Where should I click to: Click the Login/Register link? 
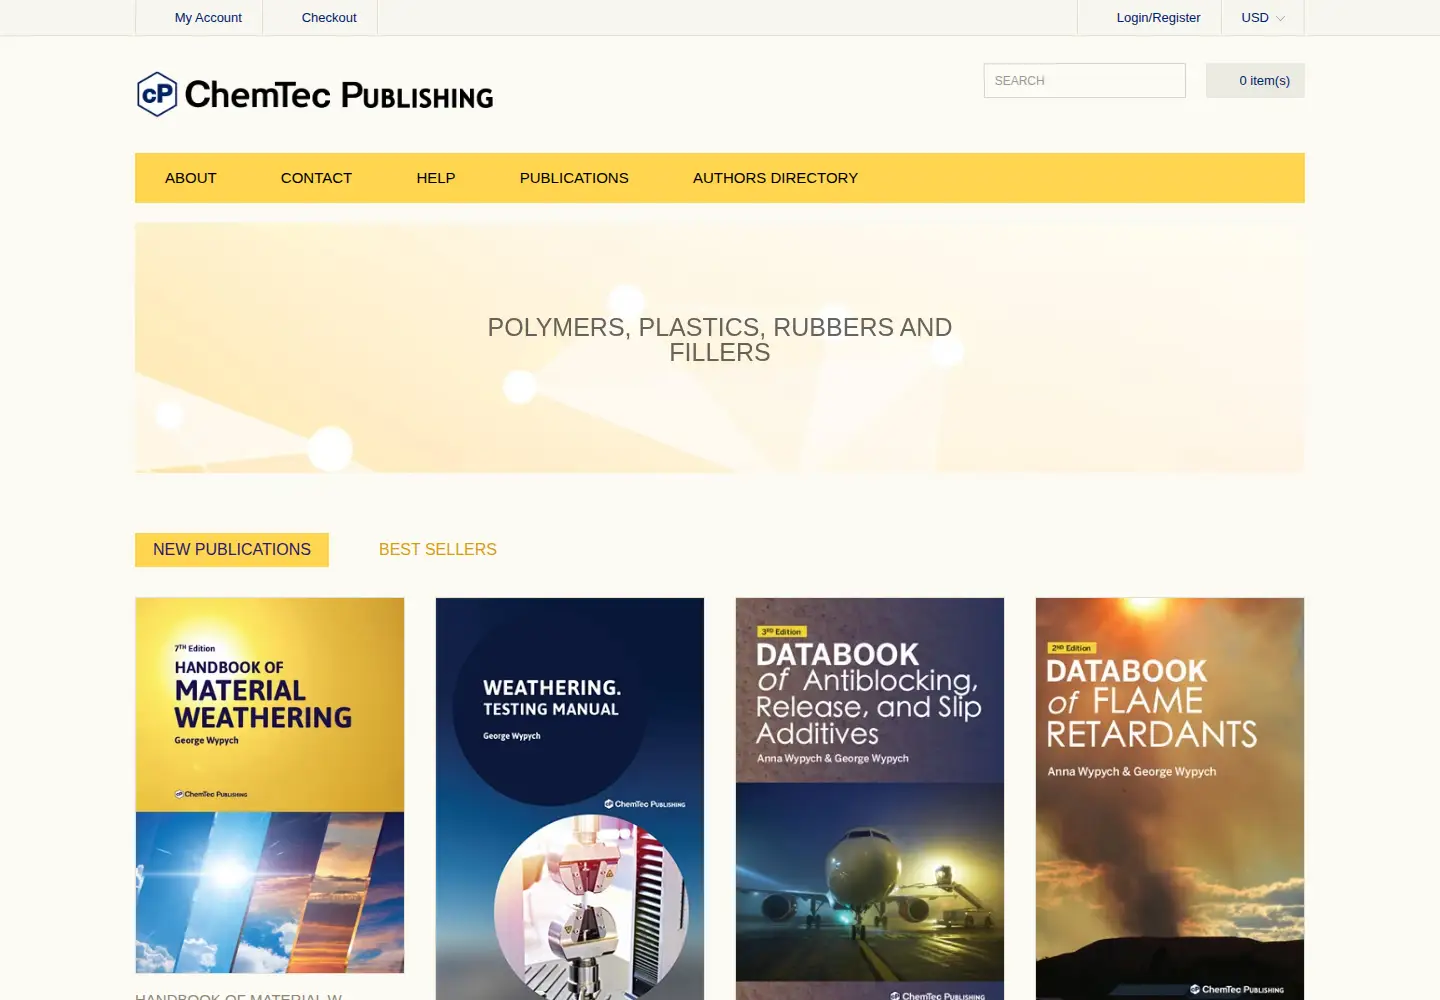click(x=1158, y=18)
